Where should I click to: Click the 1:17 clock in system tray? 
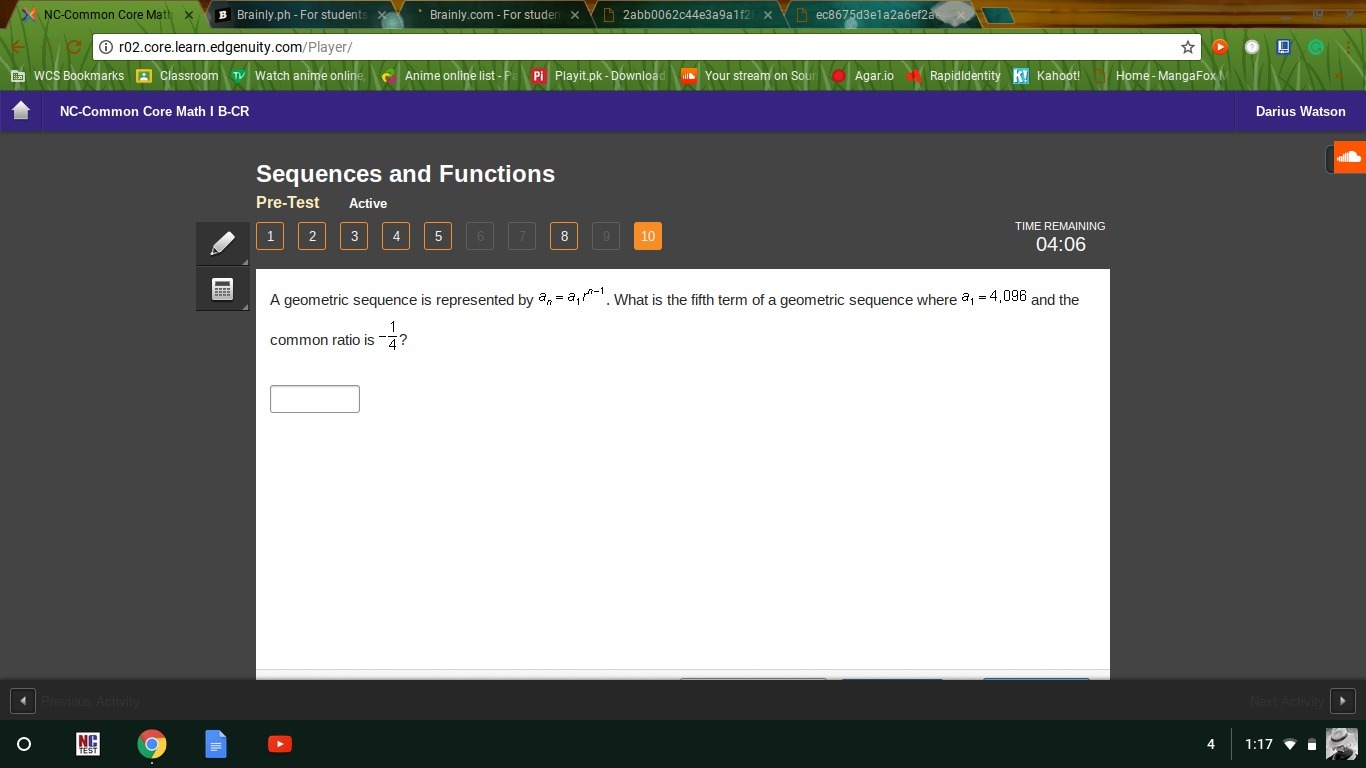(1259, 744)
